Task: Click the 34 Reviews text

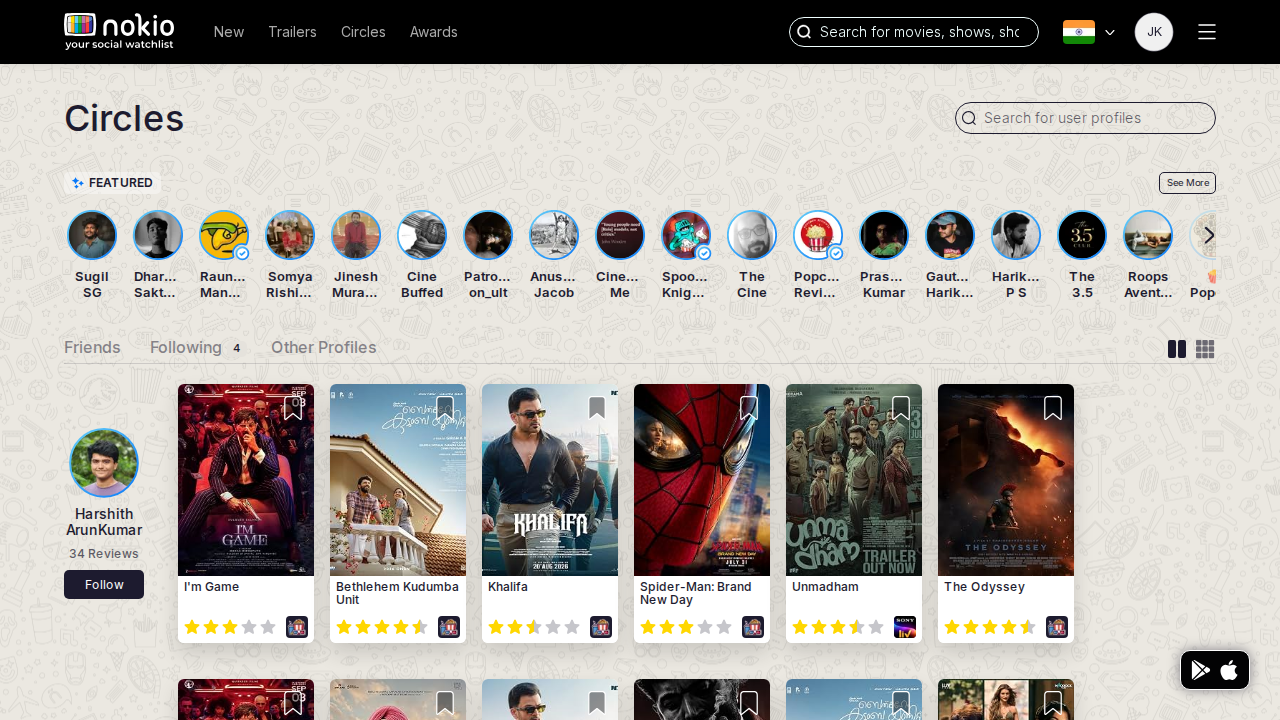Action: click(x=104, y=553)
